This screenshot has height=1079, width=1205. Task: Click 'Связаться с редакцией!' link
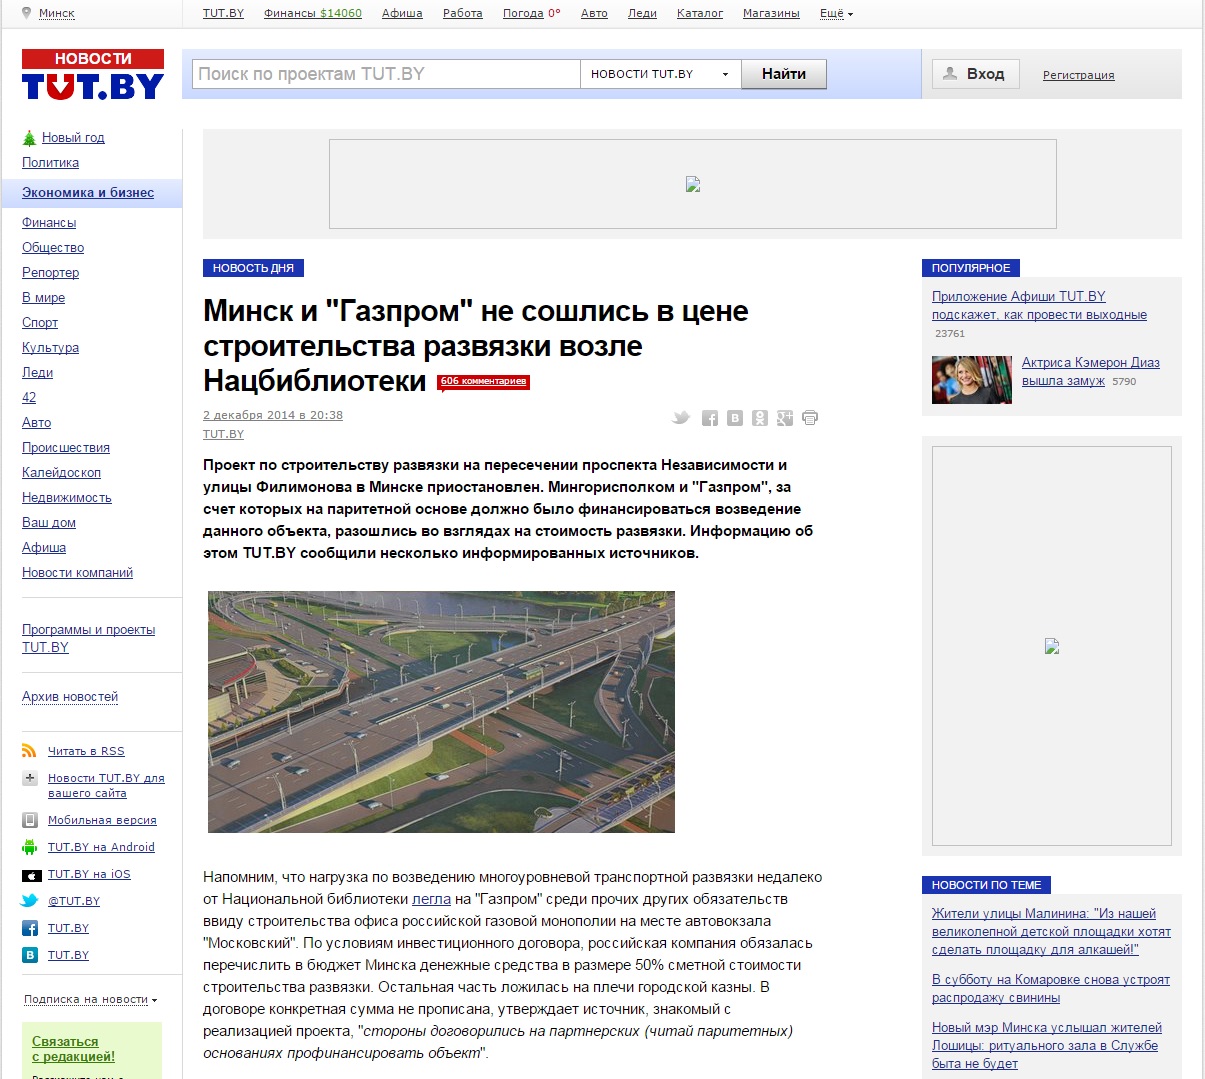[x=73, y=1049]
